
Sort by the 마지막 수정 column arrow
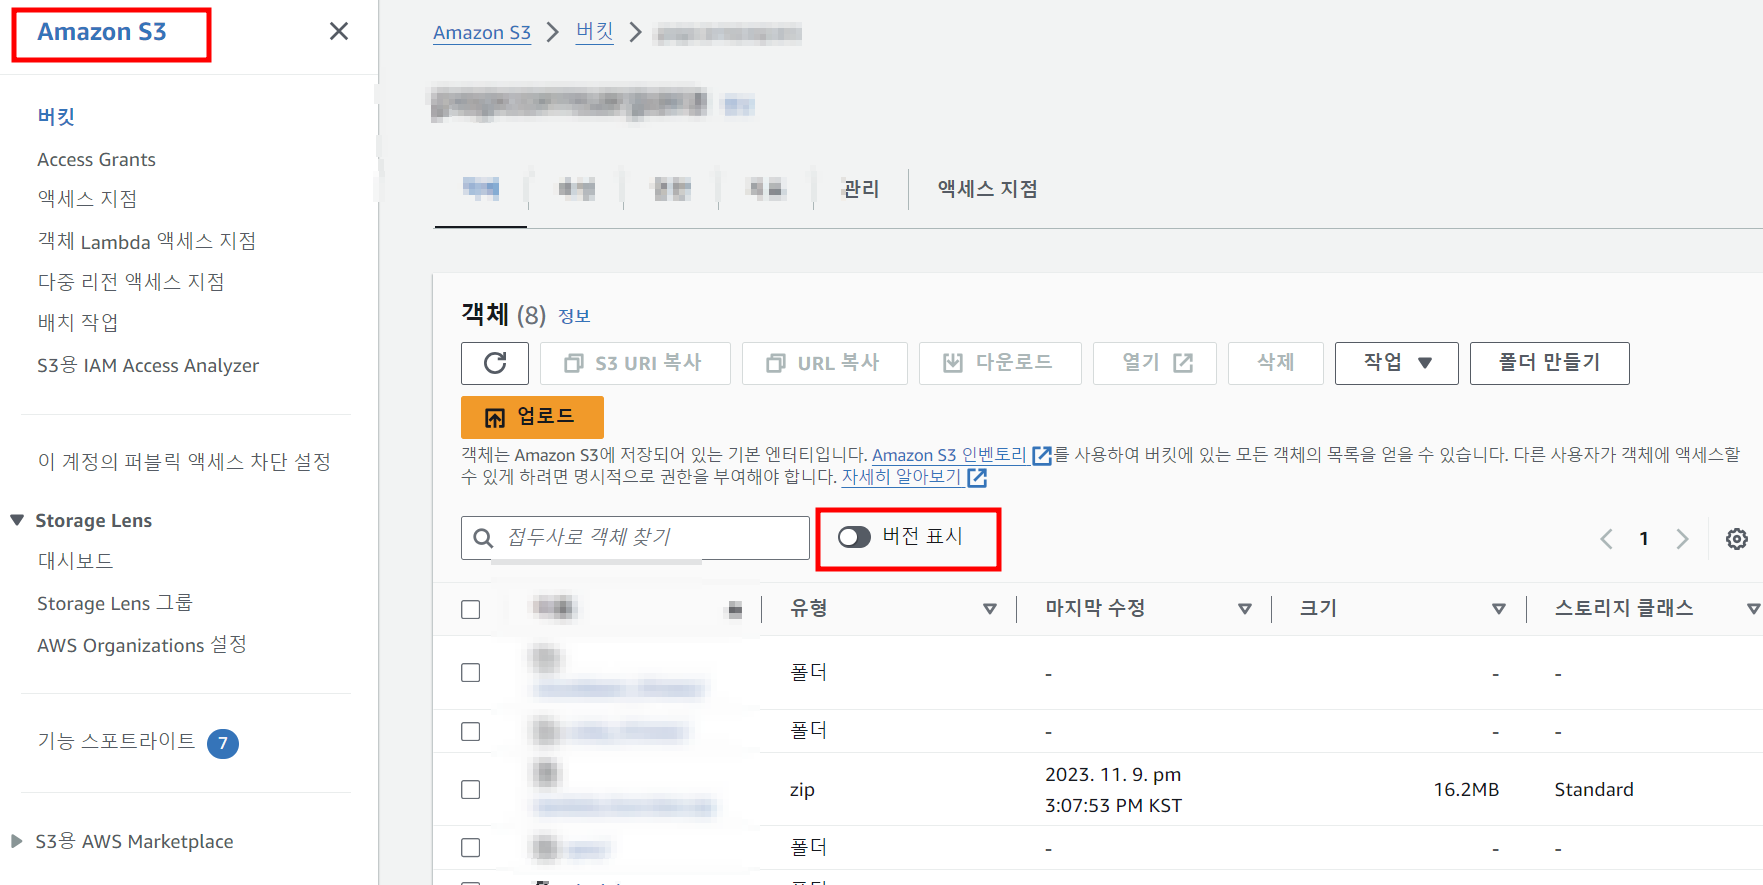click(1245, 609)
